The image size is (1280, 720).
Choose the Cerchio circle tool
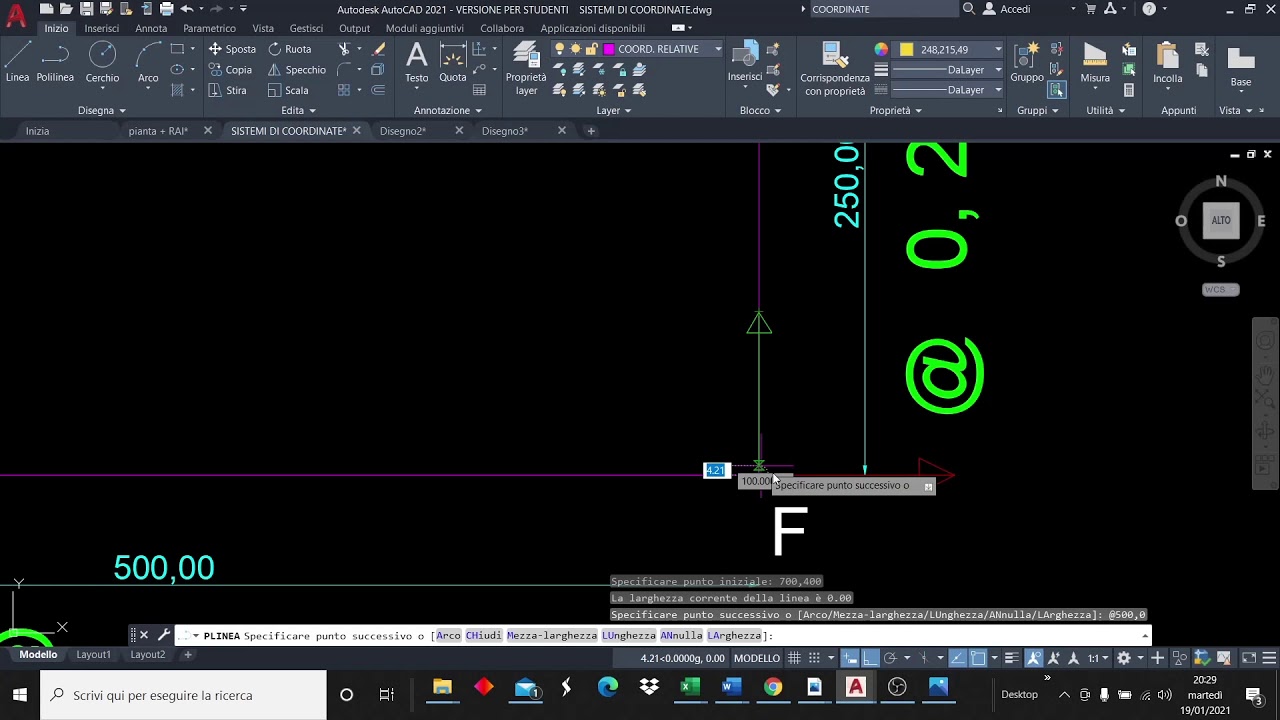tap(102, 63)
